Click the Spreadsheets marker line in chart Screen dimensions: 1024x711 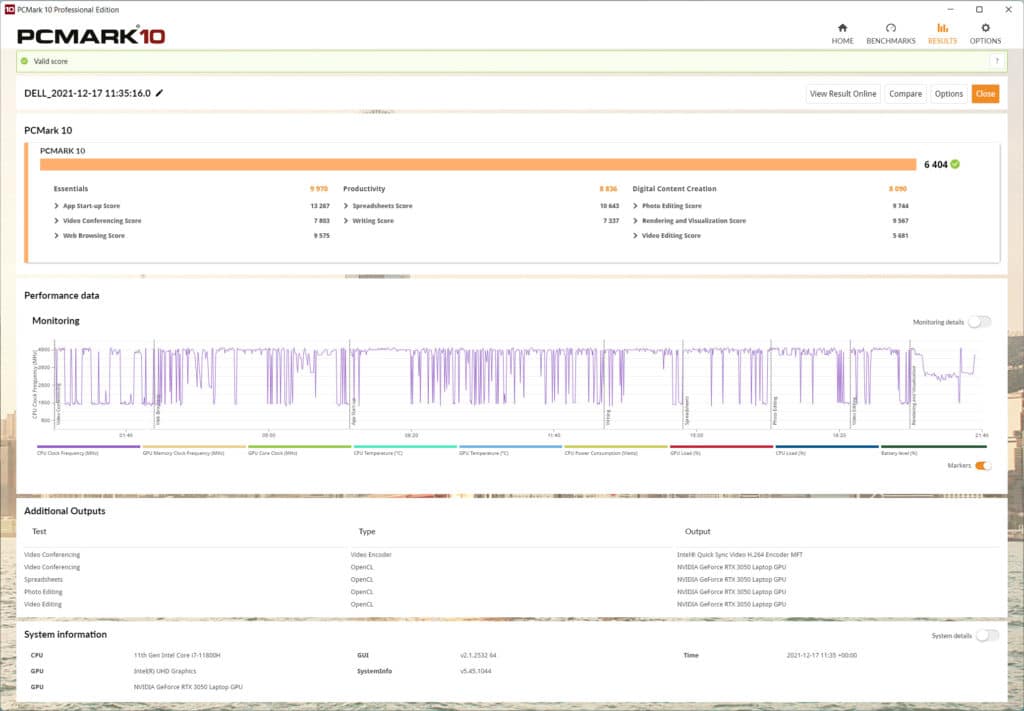click(682, 384)
